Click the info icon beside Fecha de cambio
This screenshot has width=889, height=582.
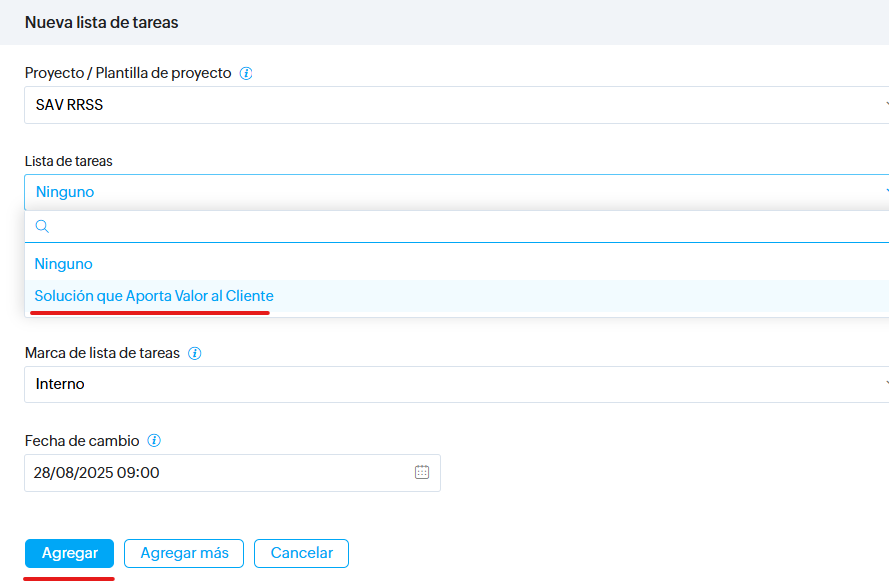[x=155, y=440]
